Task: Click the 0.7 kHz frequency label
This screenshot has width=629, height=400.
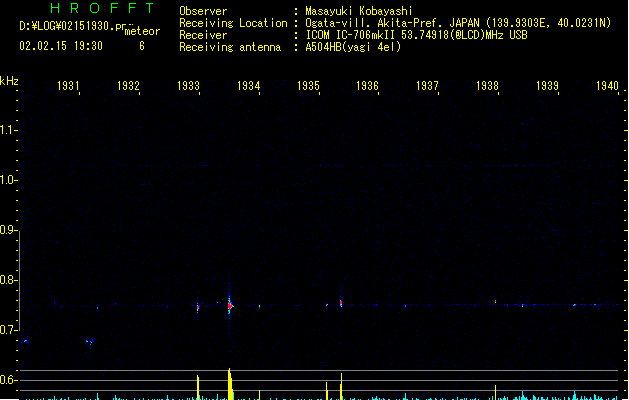Action: click(8, 330)
